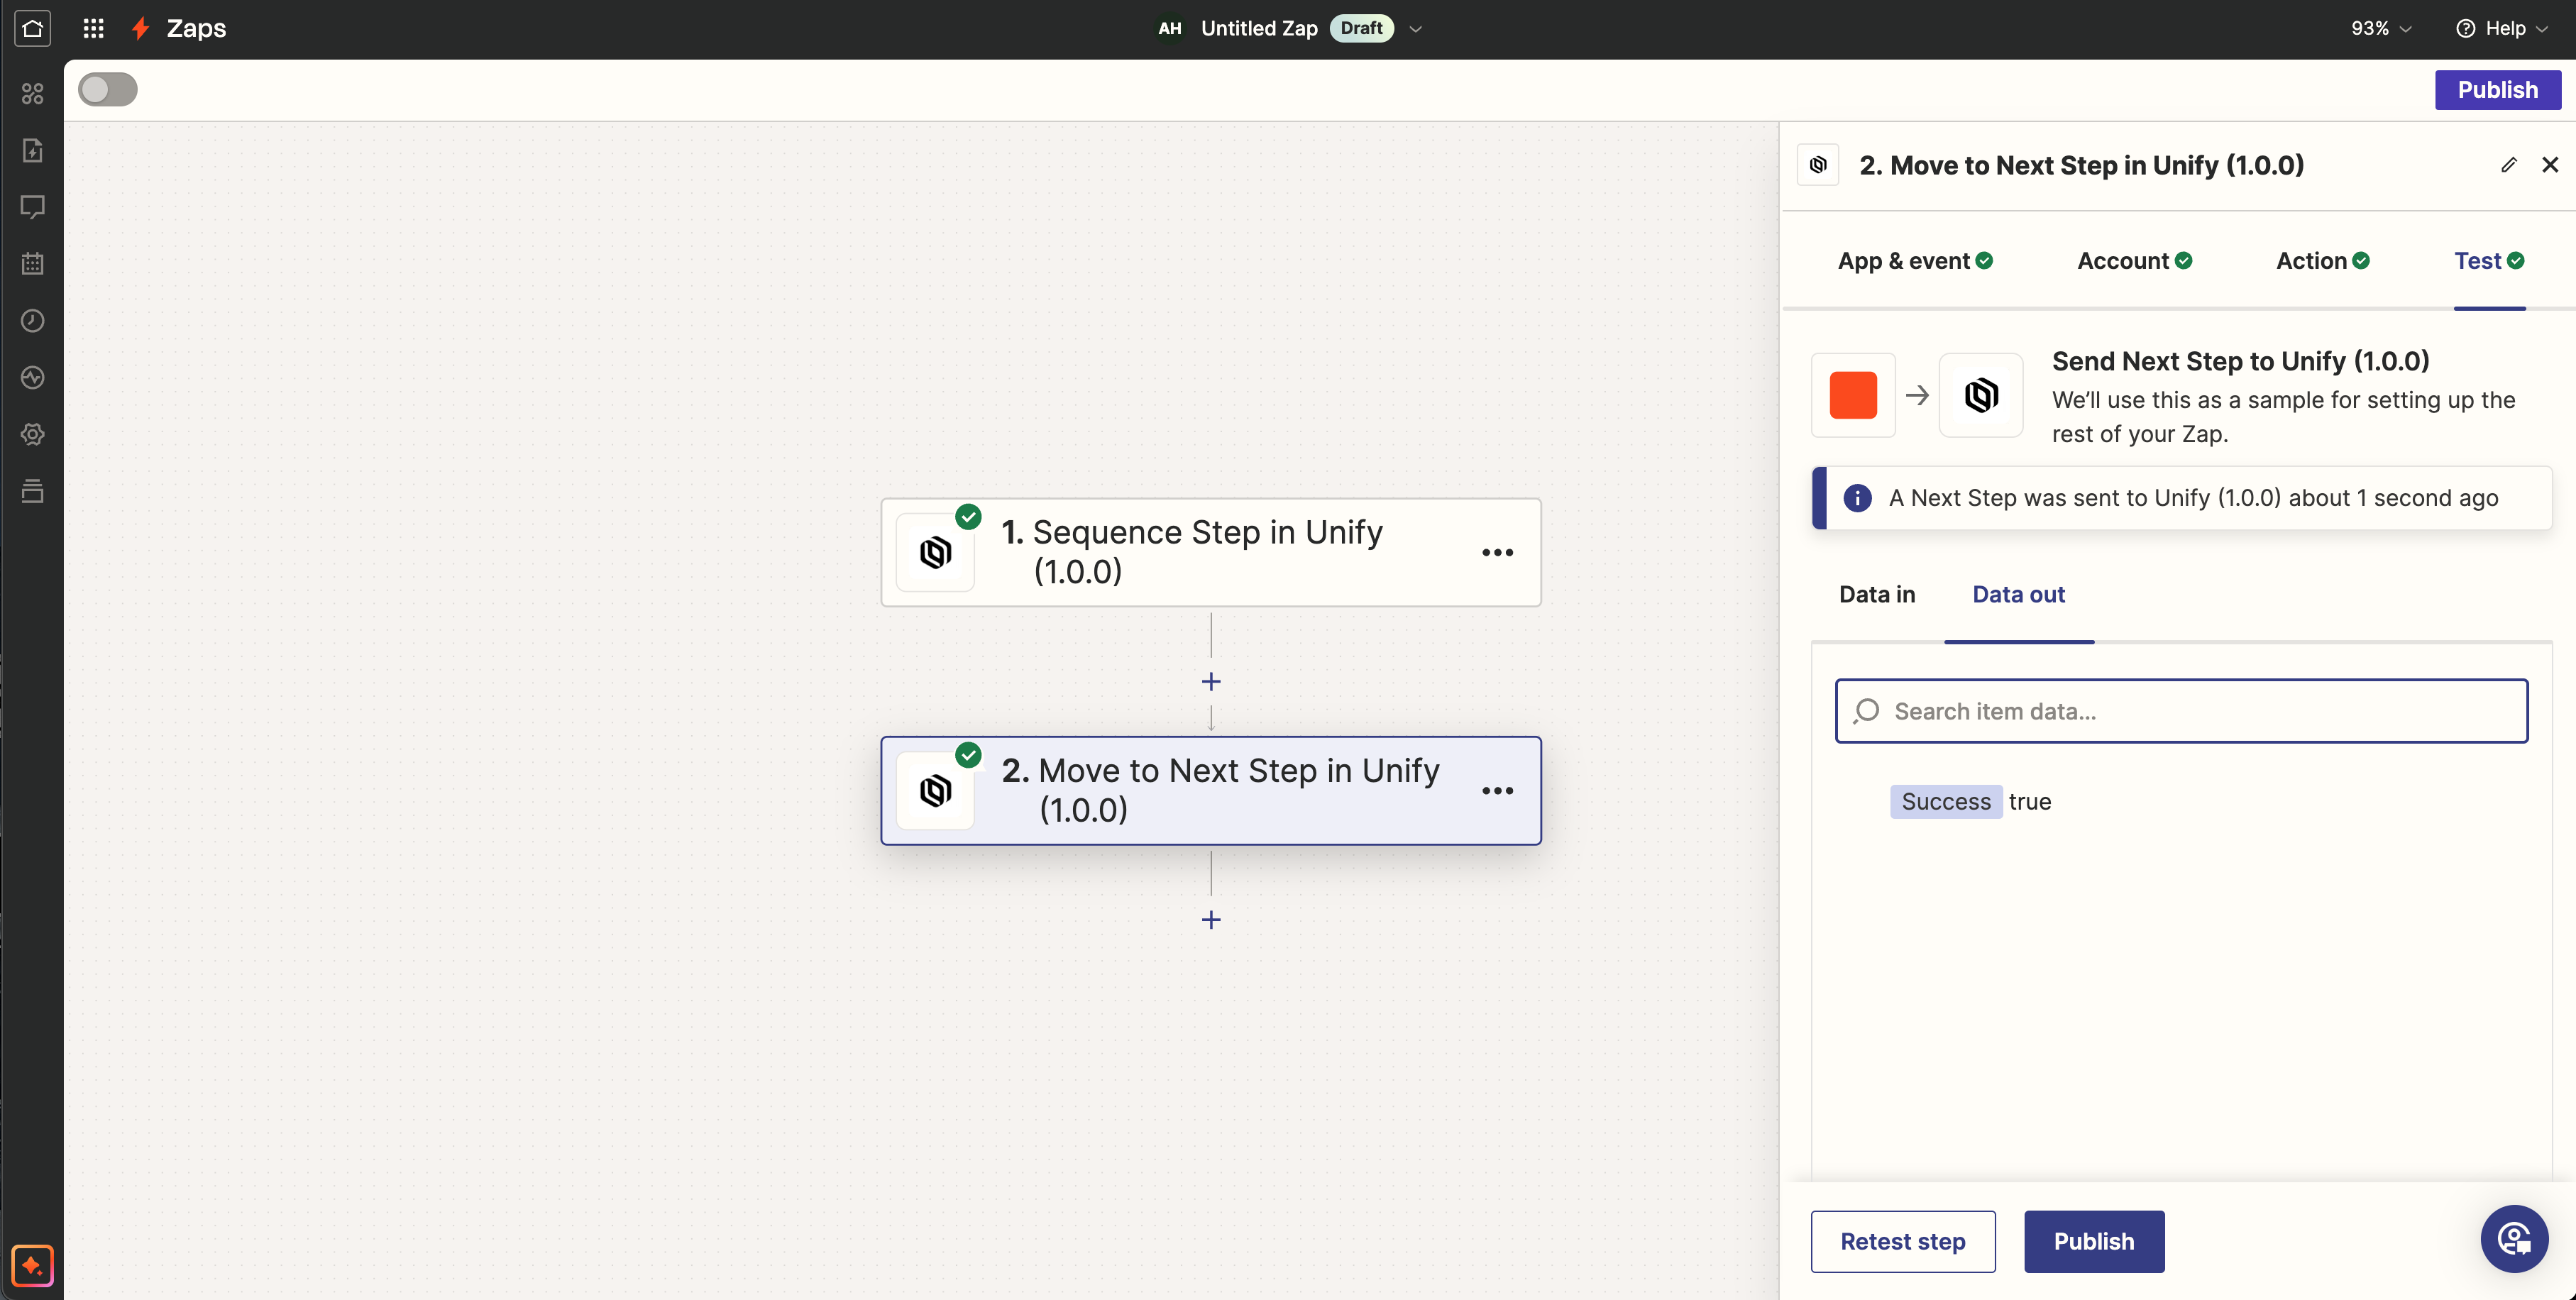The width and height of the screenshot is (2576, 1300).
Task: Toggle the Zap on/off switch
Action: [107, 89]
